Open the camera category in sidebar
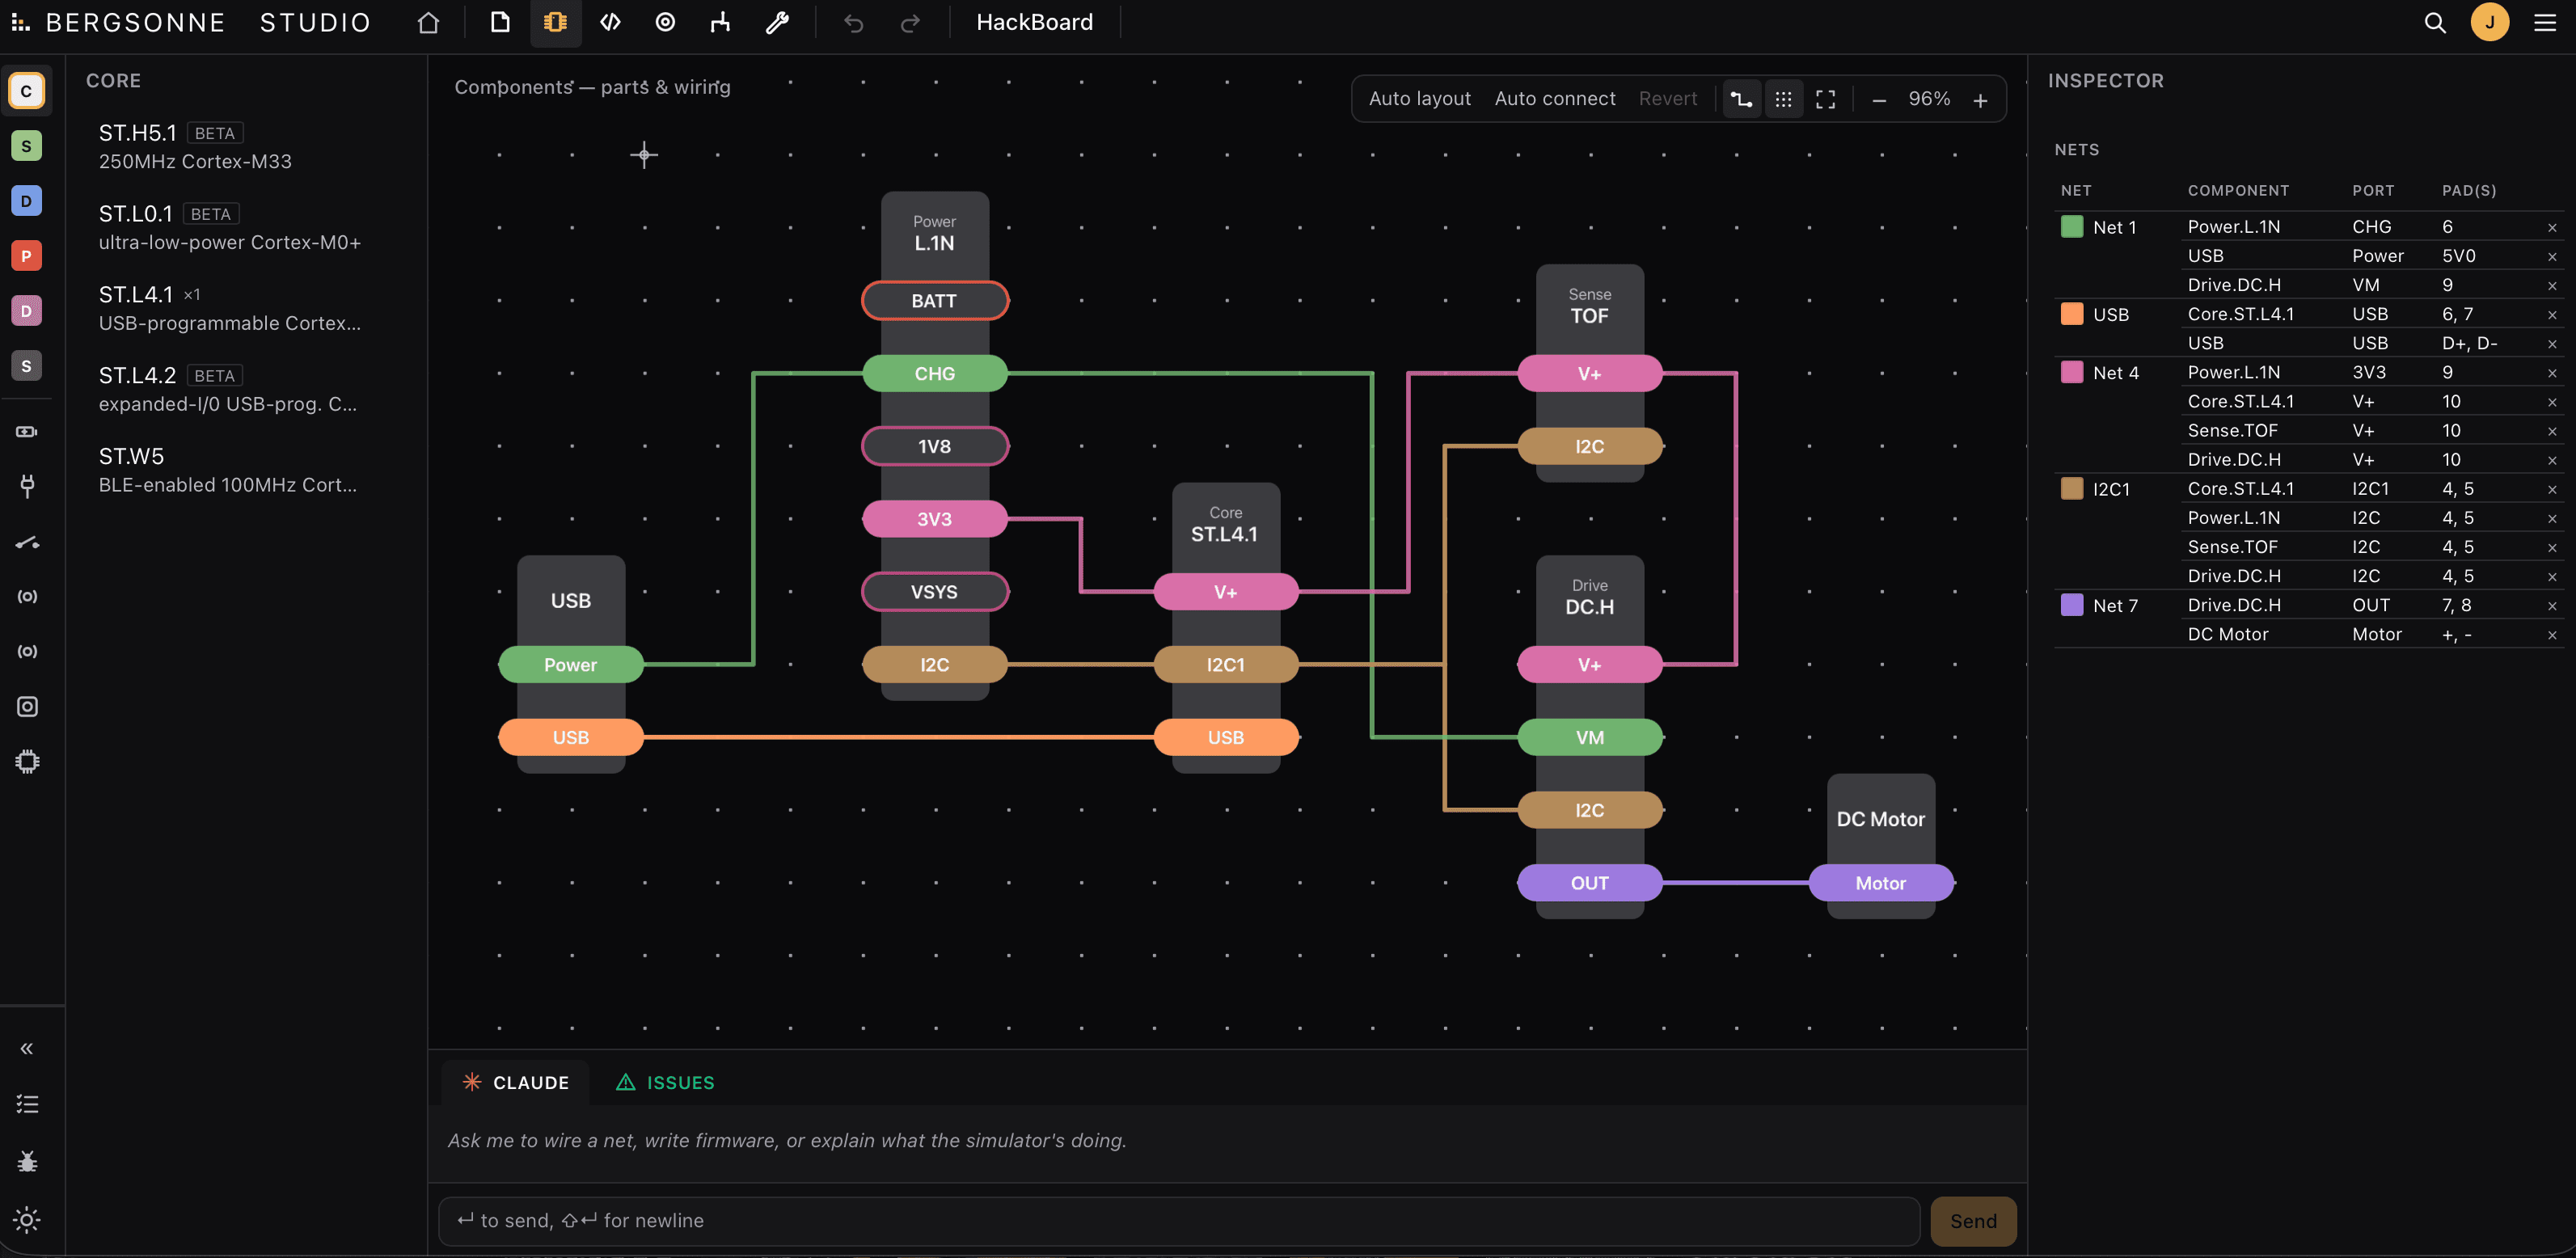2576x1258 pixels. [27, 707]
